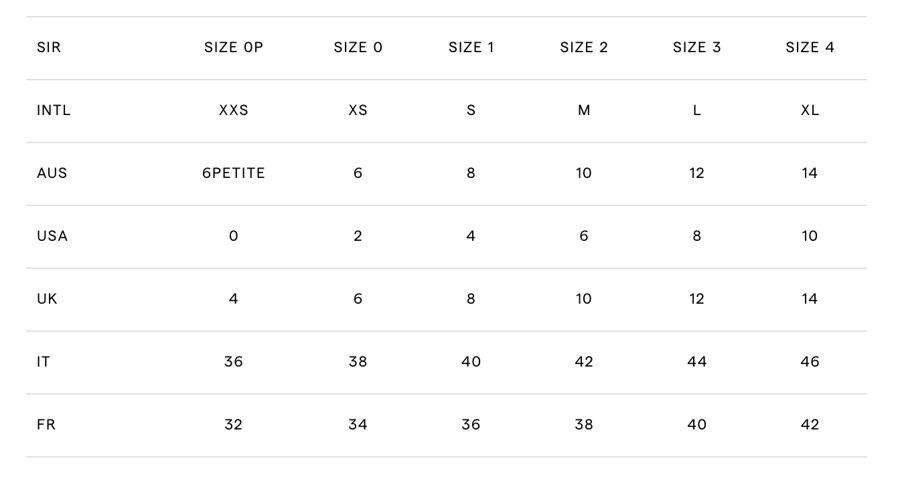Click the AUS row label
900x491 pixels.
(52, 173)
